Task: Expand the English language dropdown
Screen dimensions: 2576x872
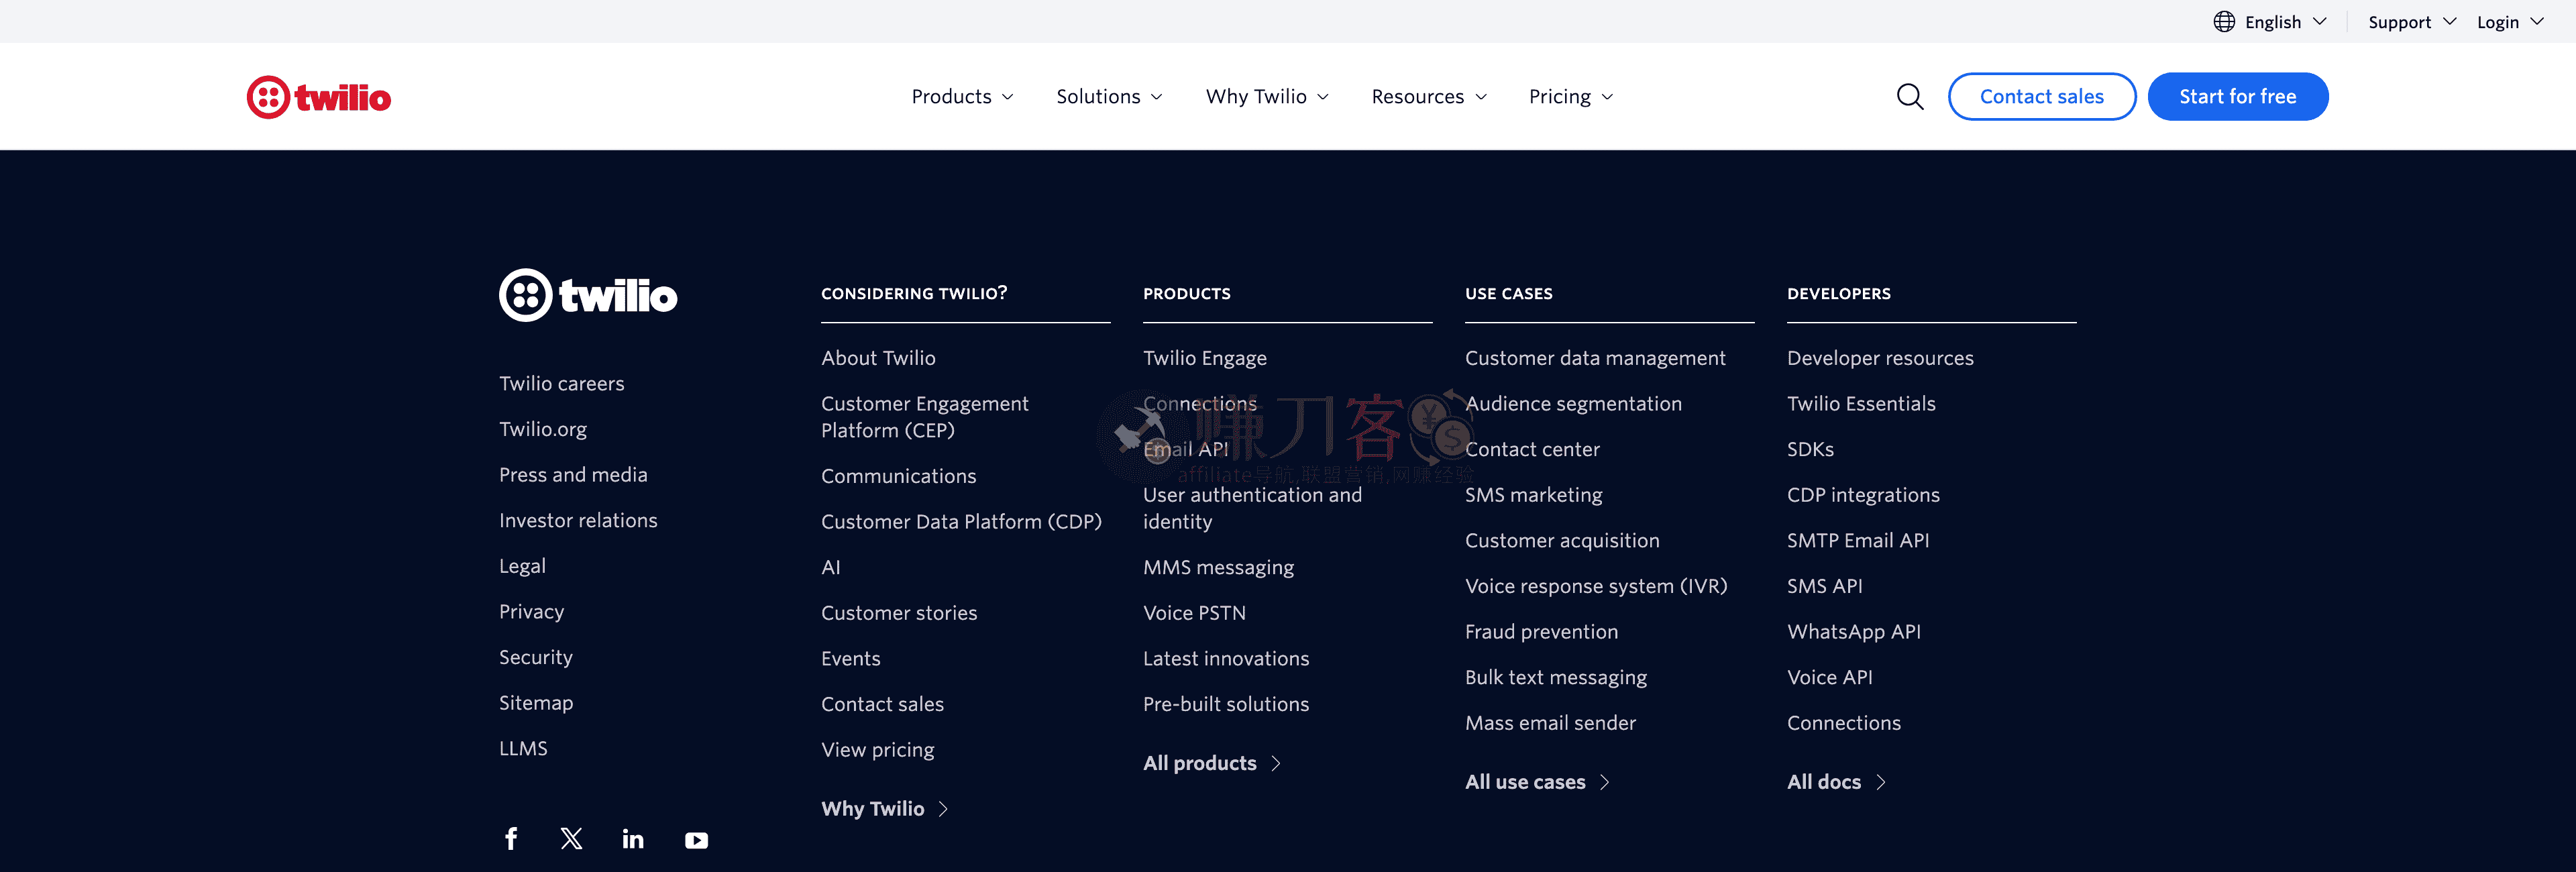Action: pyautogui.click(x=2272, y=21)
